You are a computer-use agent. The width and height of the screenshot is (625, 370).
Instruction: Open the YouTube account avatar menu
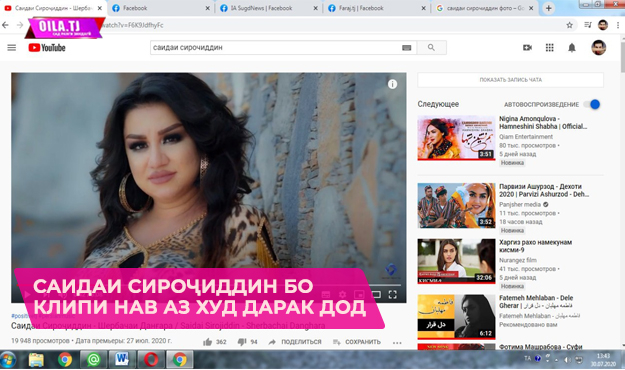[x=598, y=47]
